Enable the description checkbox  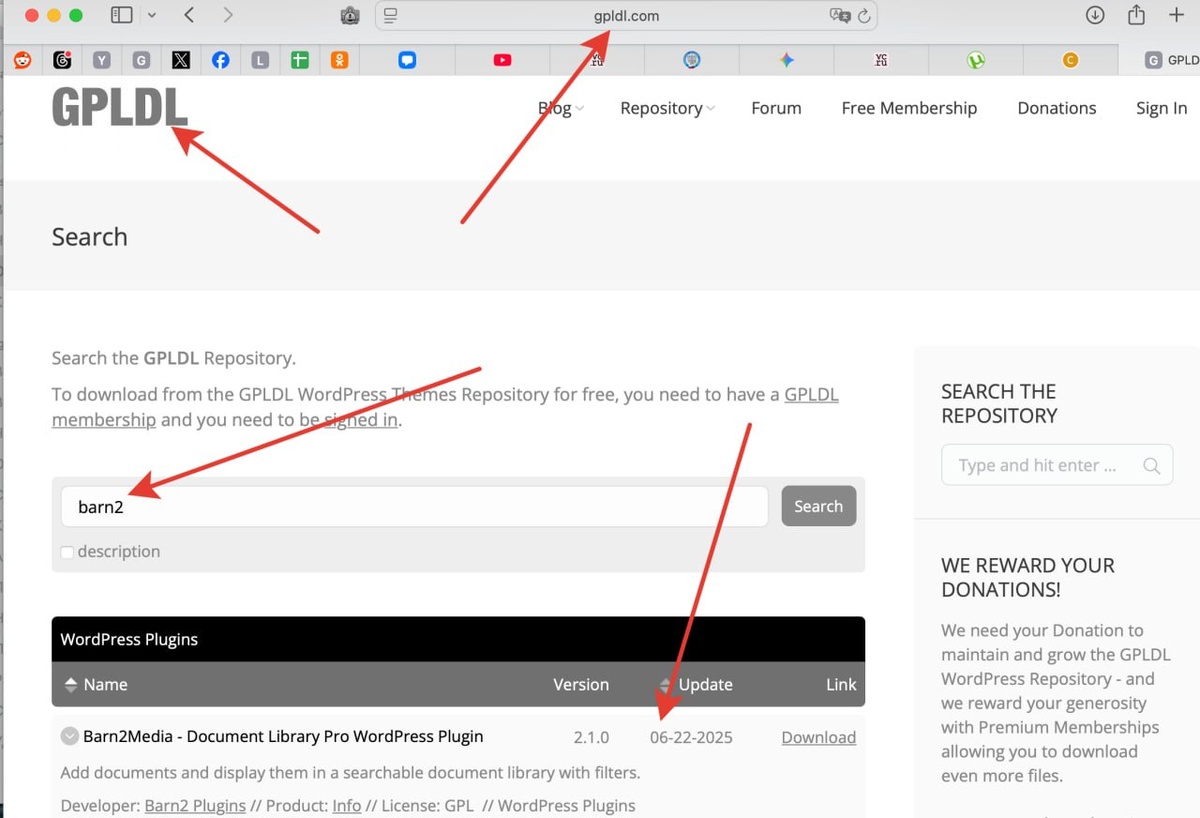(x=67, y=552)
